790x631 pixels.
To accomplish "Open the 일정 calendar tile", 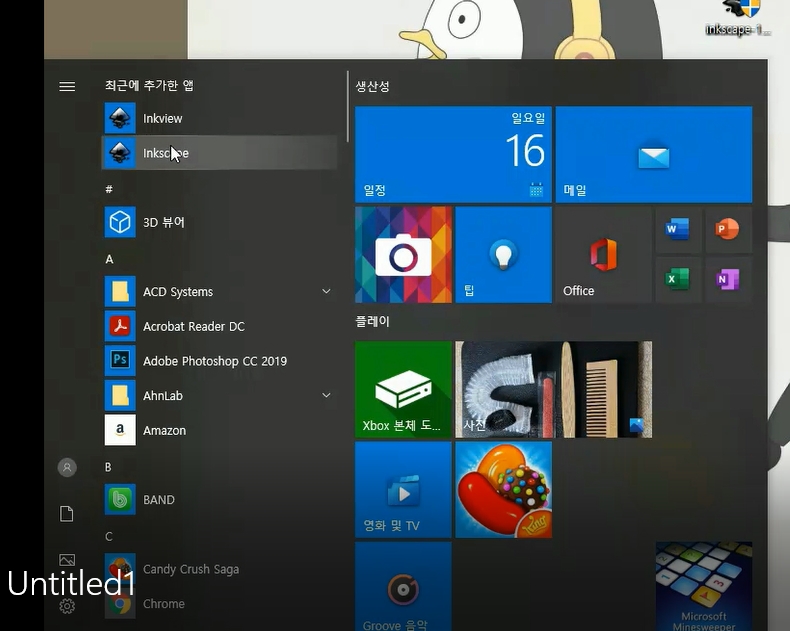I will (x=453, y=154).
